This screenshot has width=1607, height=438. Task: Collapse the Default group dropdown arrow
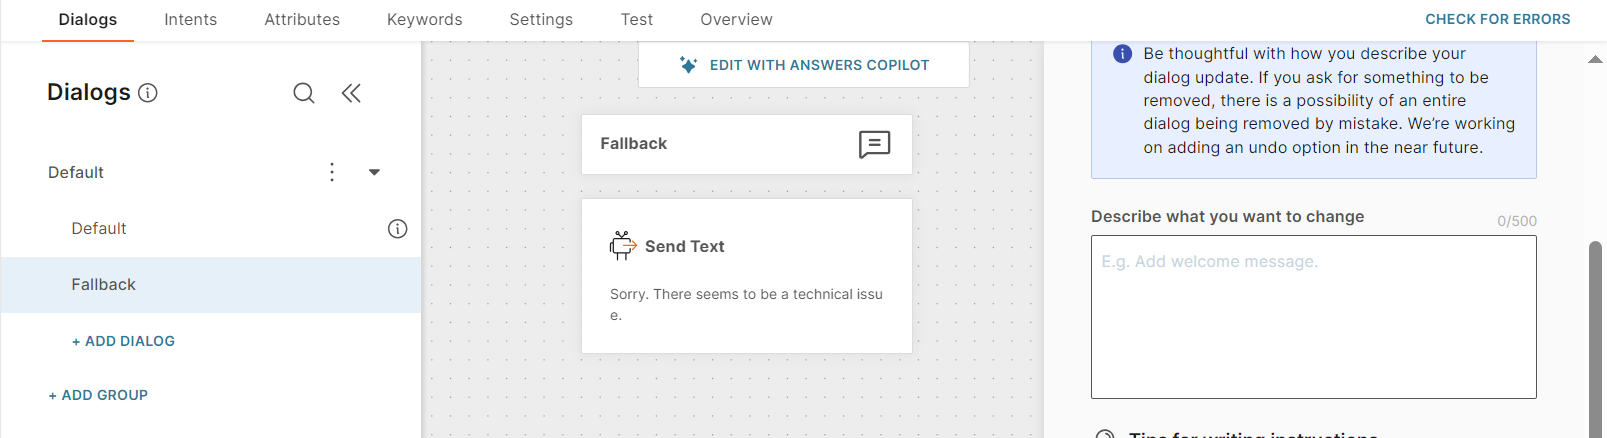coord(374,172)
